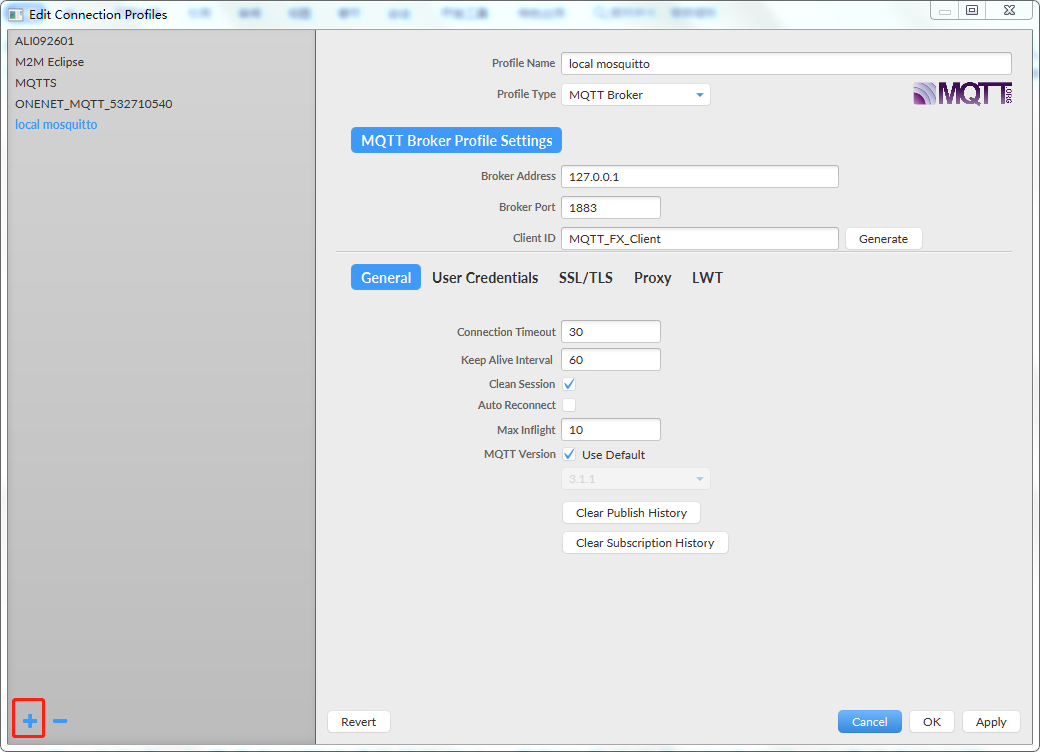Click the Apply button
Image resolution: width=1040 pixels, height=752 pixels.
[991, 721]
